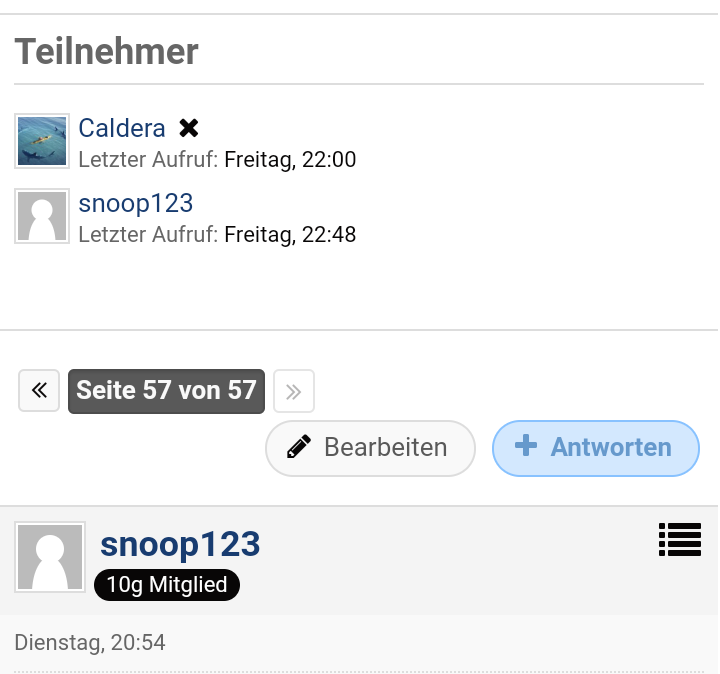Click the double-right arrow next page icon

pos(293,391)
